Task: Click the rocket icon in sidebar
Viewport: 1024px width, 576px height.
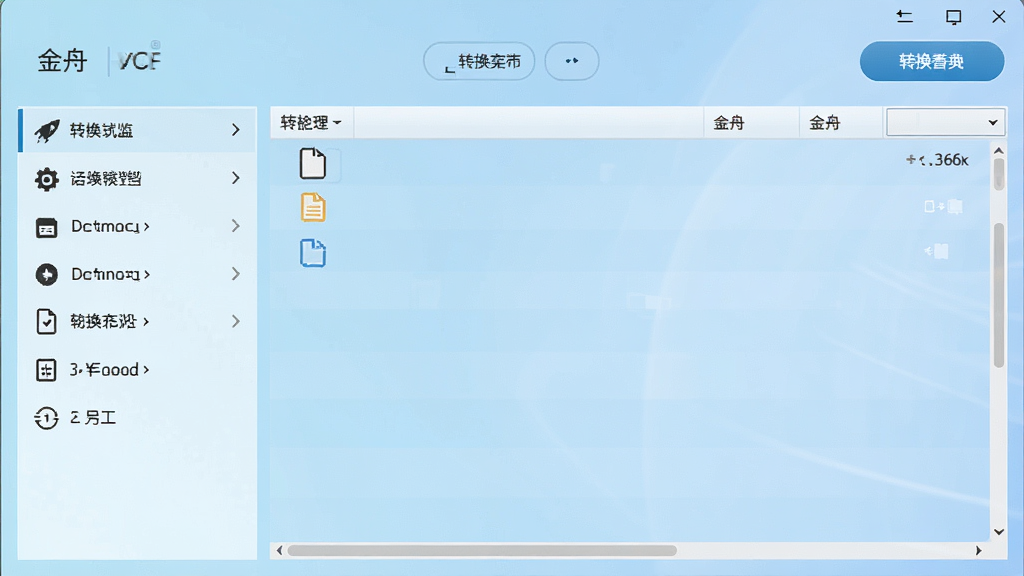Action: [47, 130]
